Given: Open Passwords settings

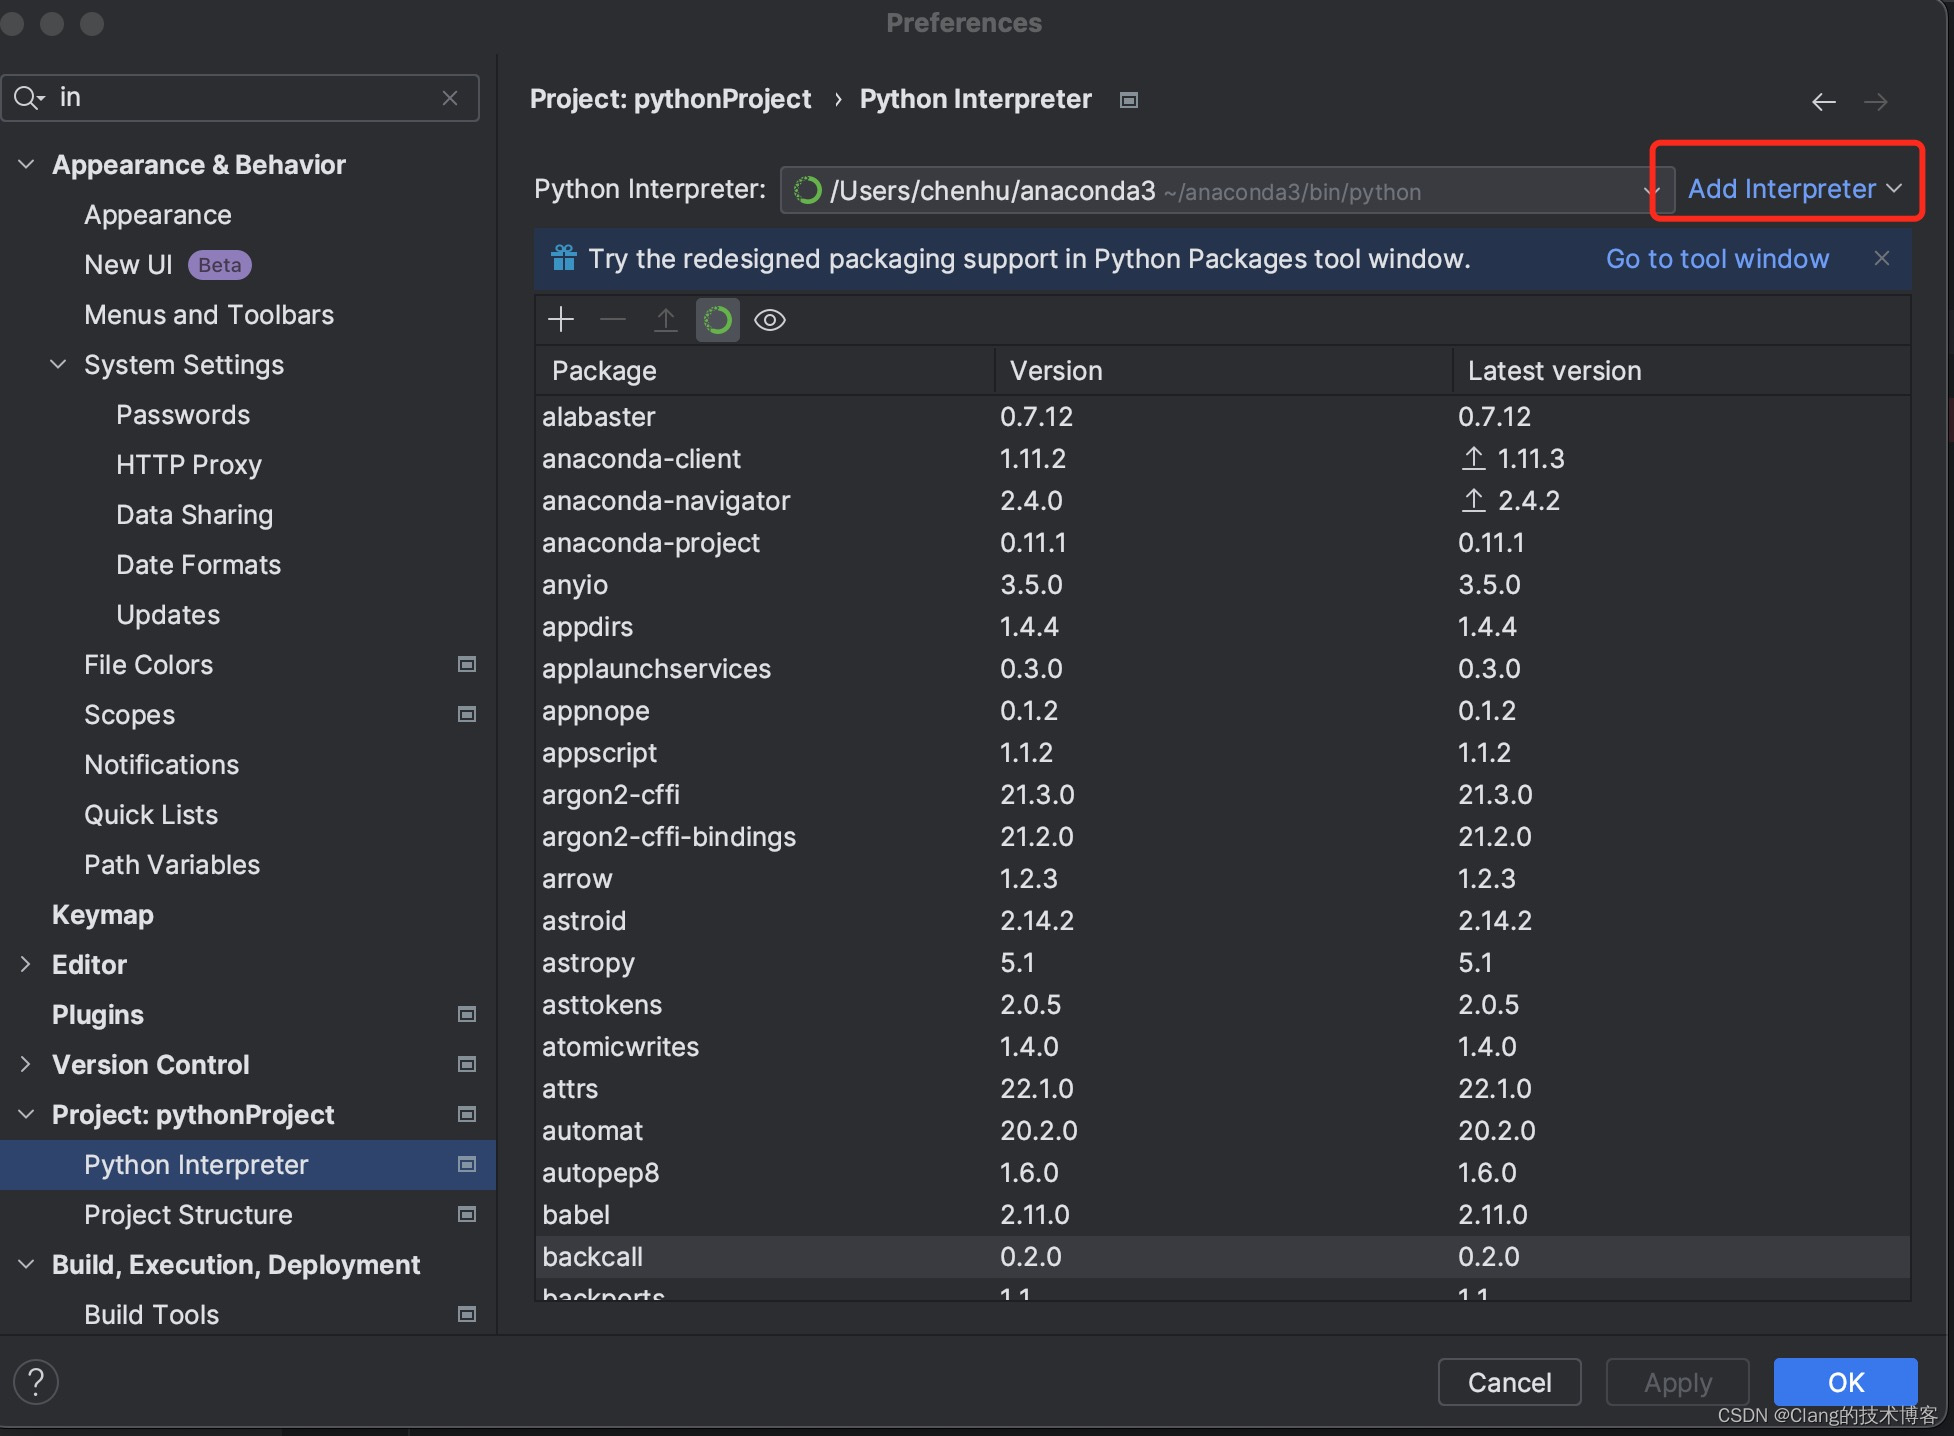Looking at the screenshot, I should point(183,415).
